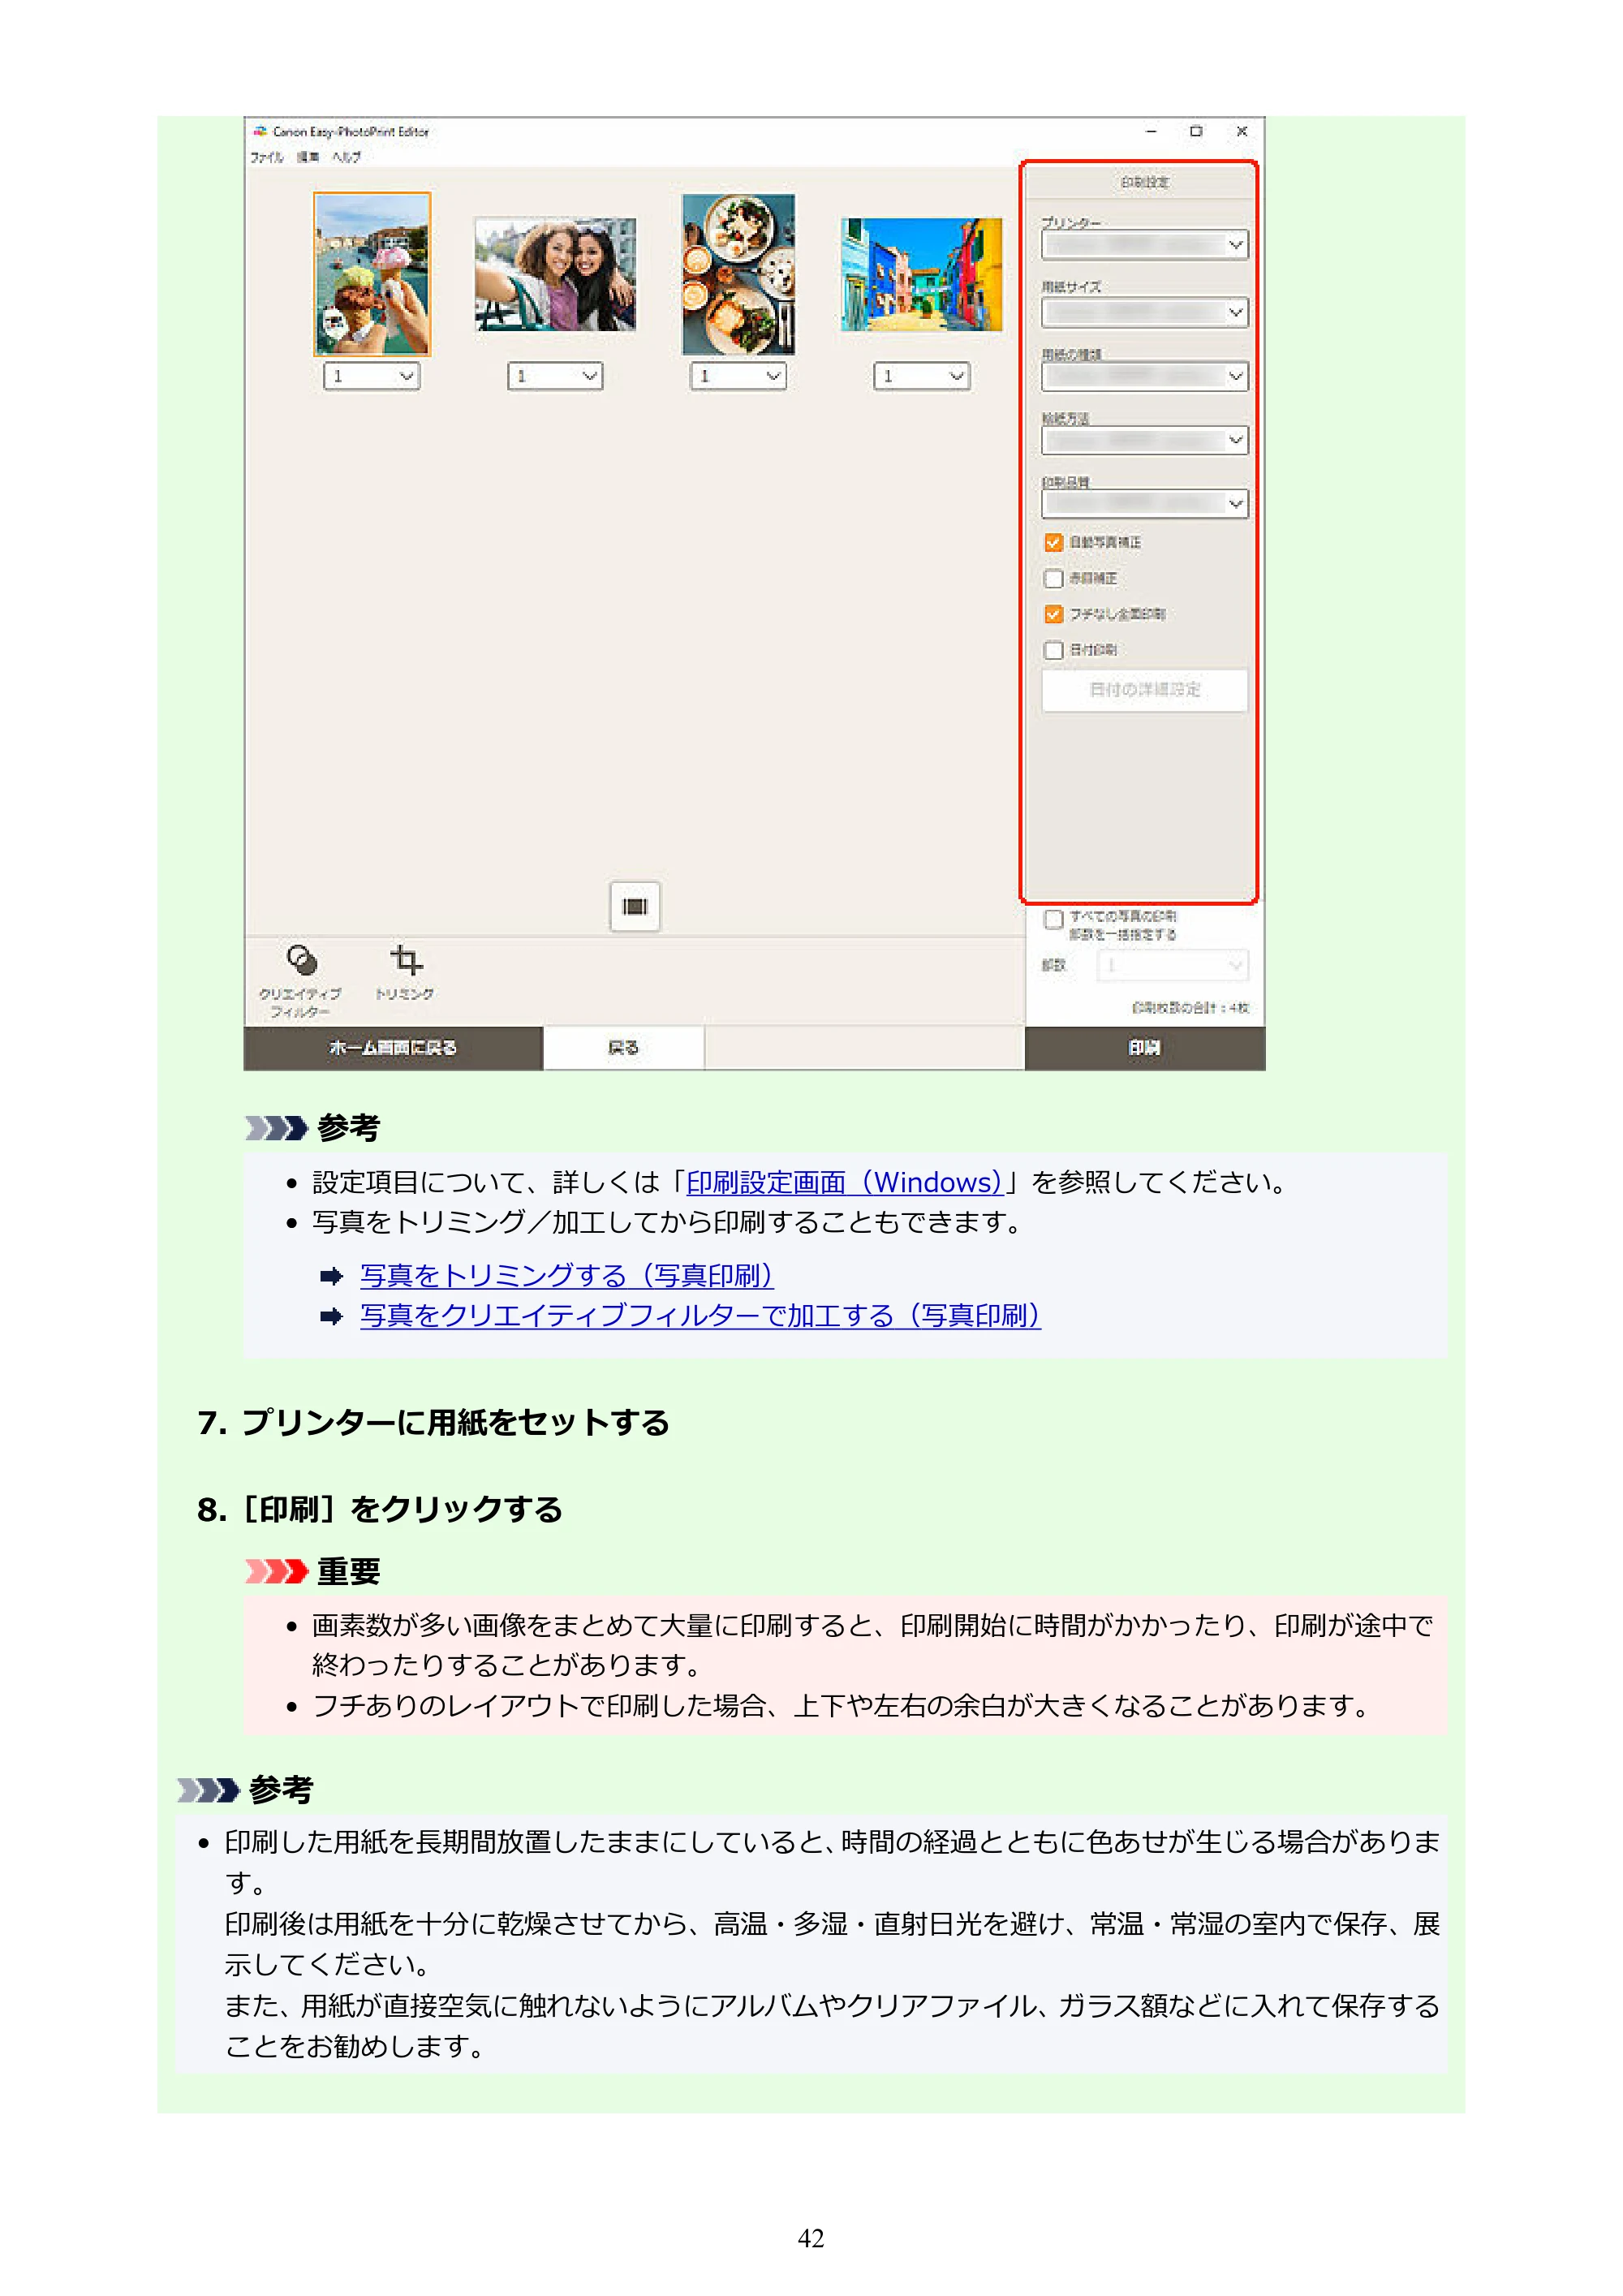Expand the 給紙方法 dropdown

click(x=1145, y=441)
